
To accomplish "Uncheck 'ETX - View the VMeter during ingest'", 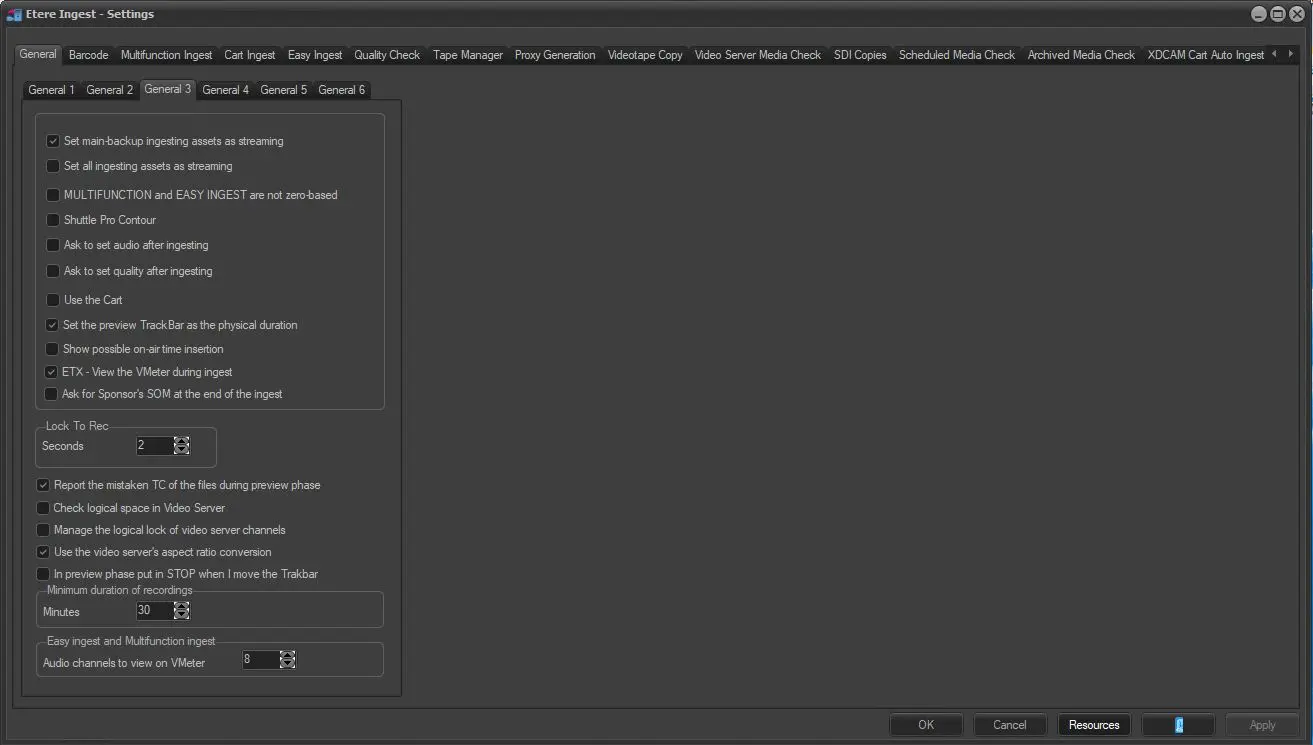I will [52, 372].
